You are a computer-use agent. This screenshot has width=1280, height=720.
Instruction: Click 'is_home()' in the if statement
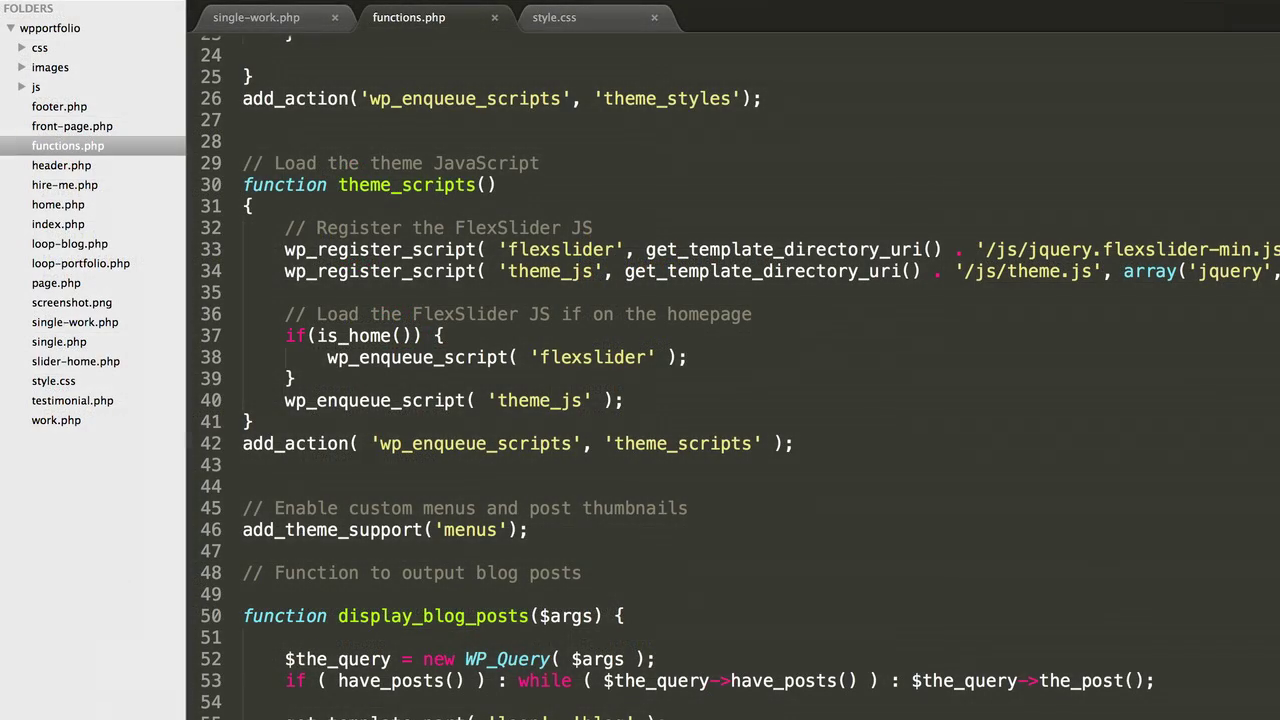(364, 336)
